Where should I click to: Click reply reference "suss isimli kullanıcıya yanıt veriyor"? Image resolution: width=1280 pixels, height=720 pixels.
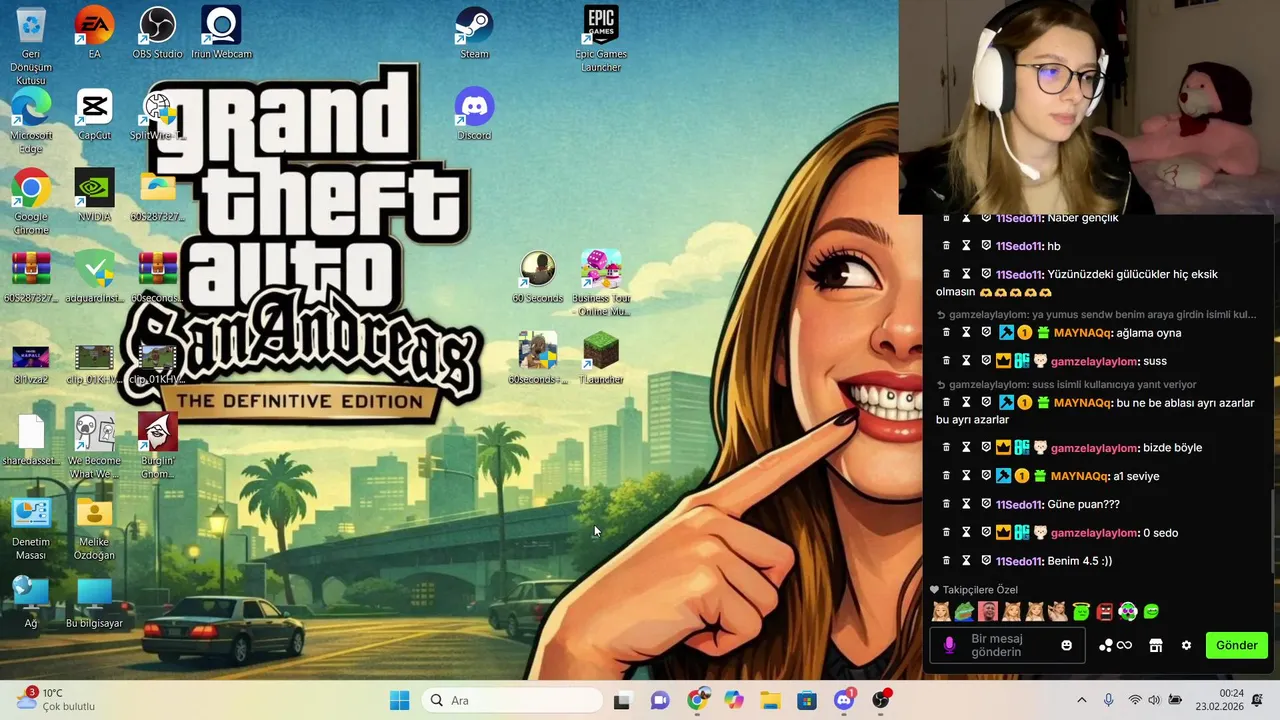[1066, 384]
